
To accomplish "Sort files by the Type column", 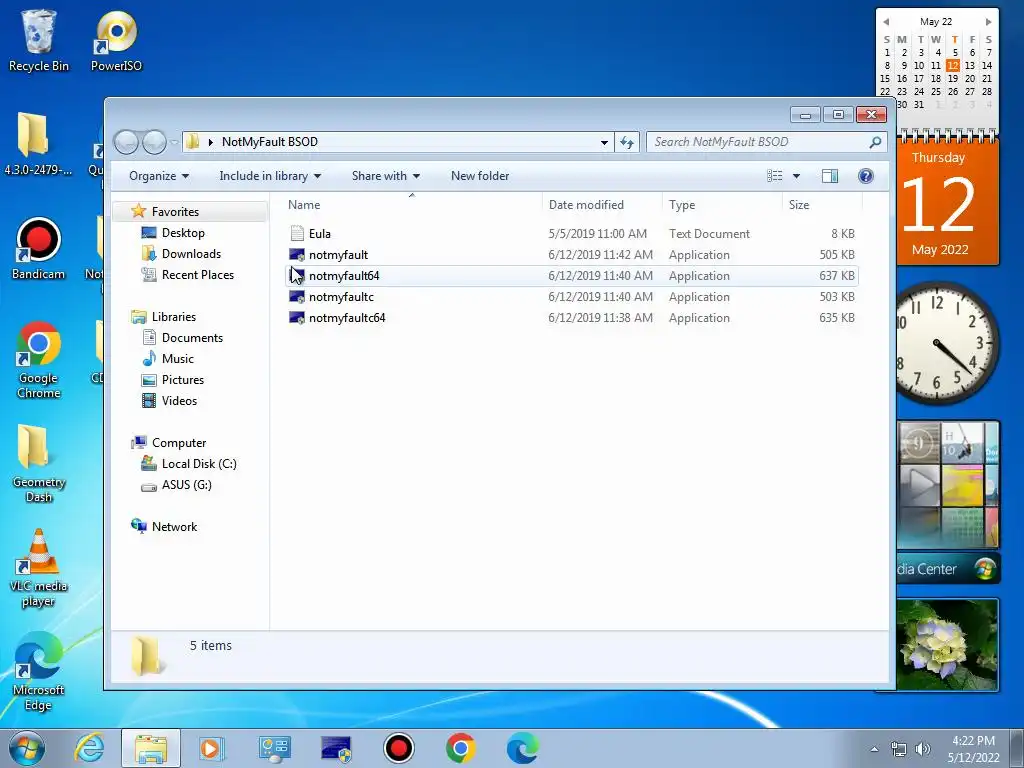I will point(722,204).
